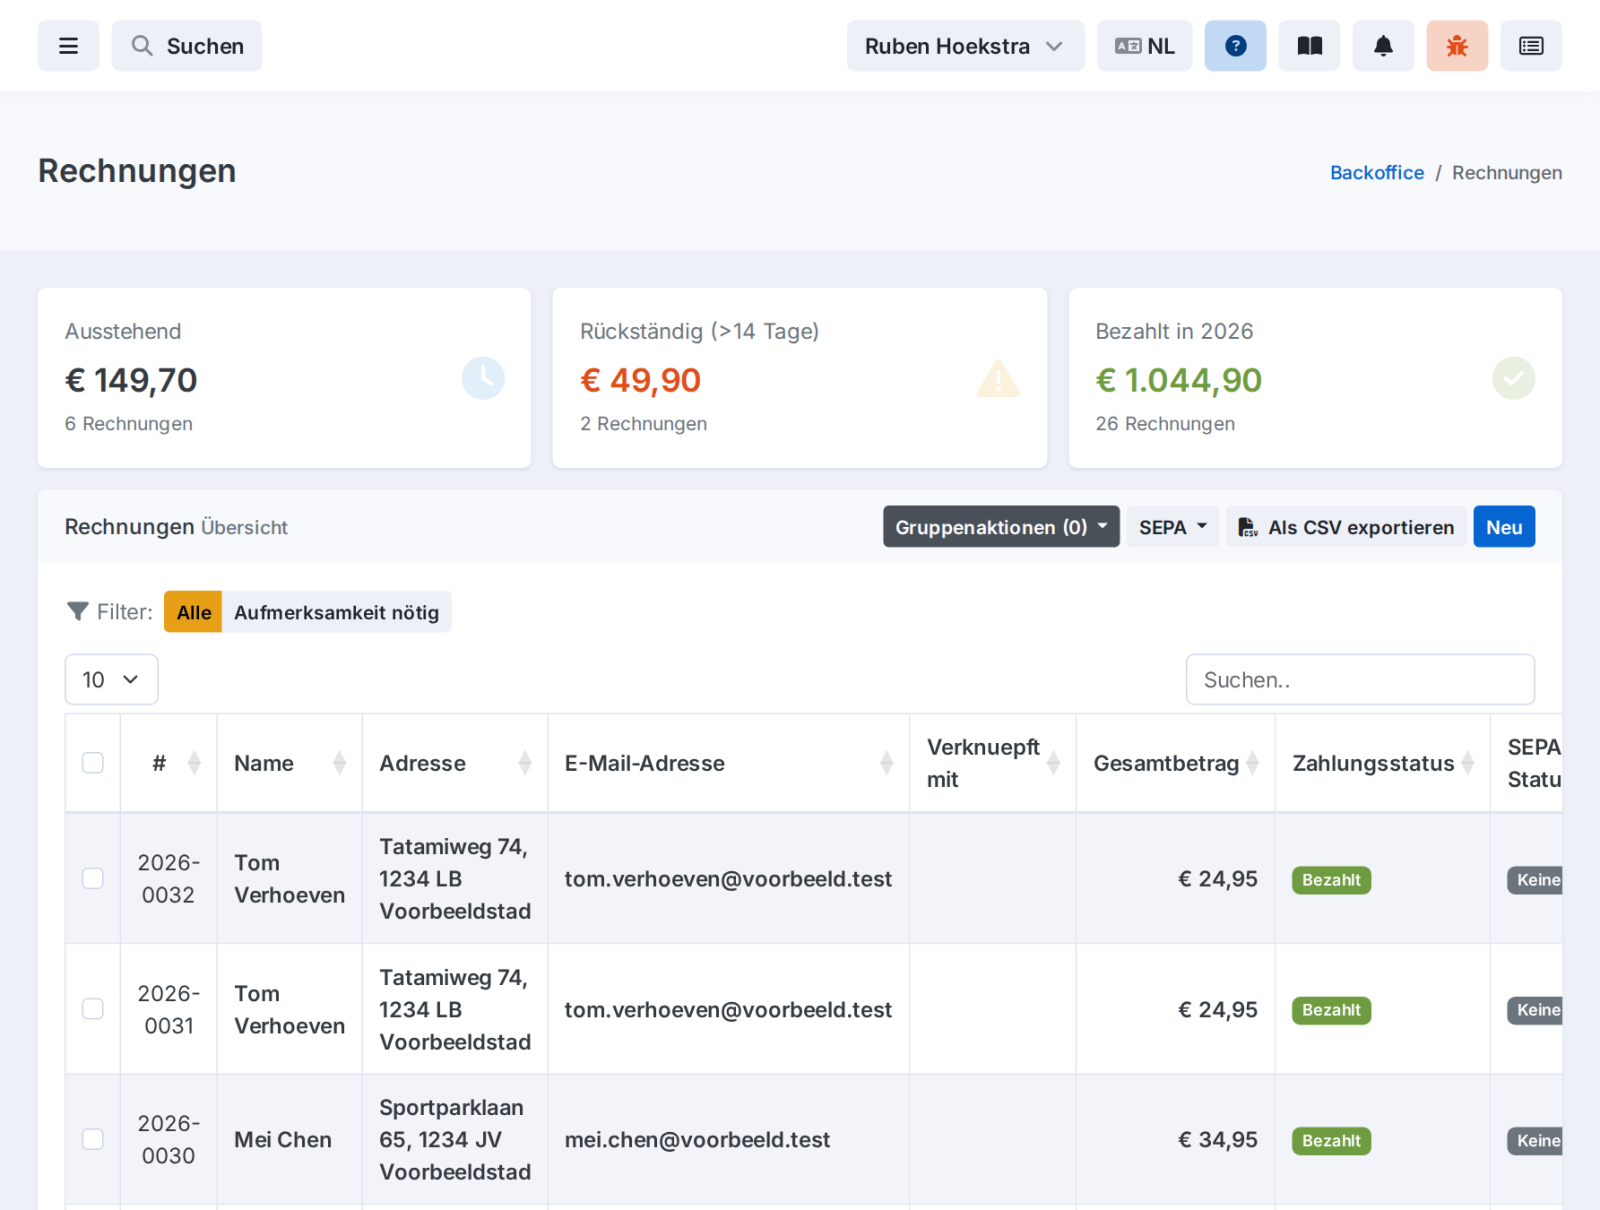
Task: Expand the Ruben Hoekstra user dropdown
Action: (965, 46)
